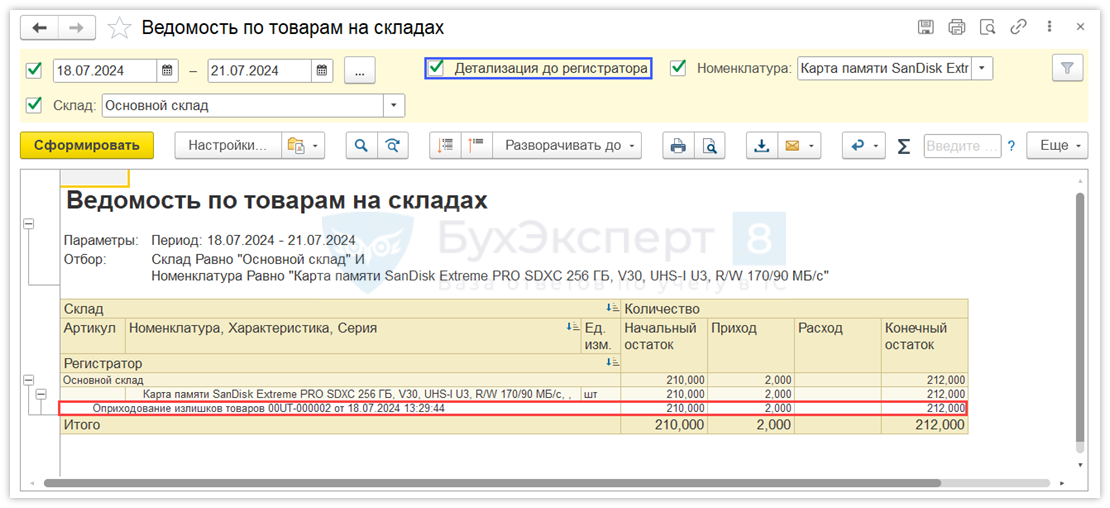
Task: Get link with the chain icon
Action: point(1018,28)
